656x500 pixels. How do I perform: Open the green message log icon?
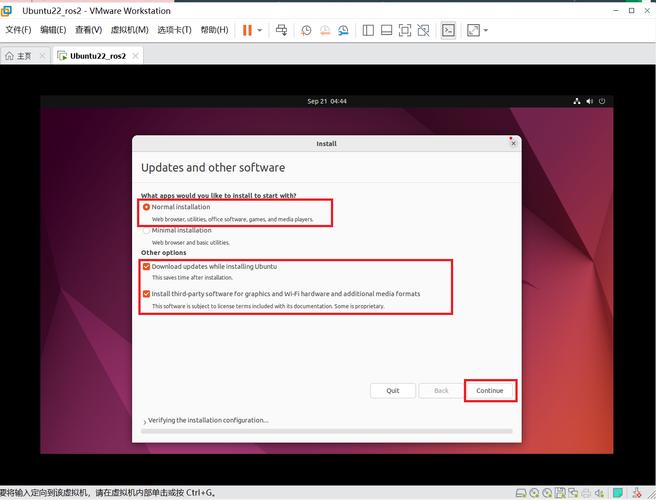(618, 493)
